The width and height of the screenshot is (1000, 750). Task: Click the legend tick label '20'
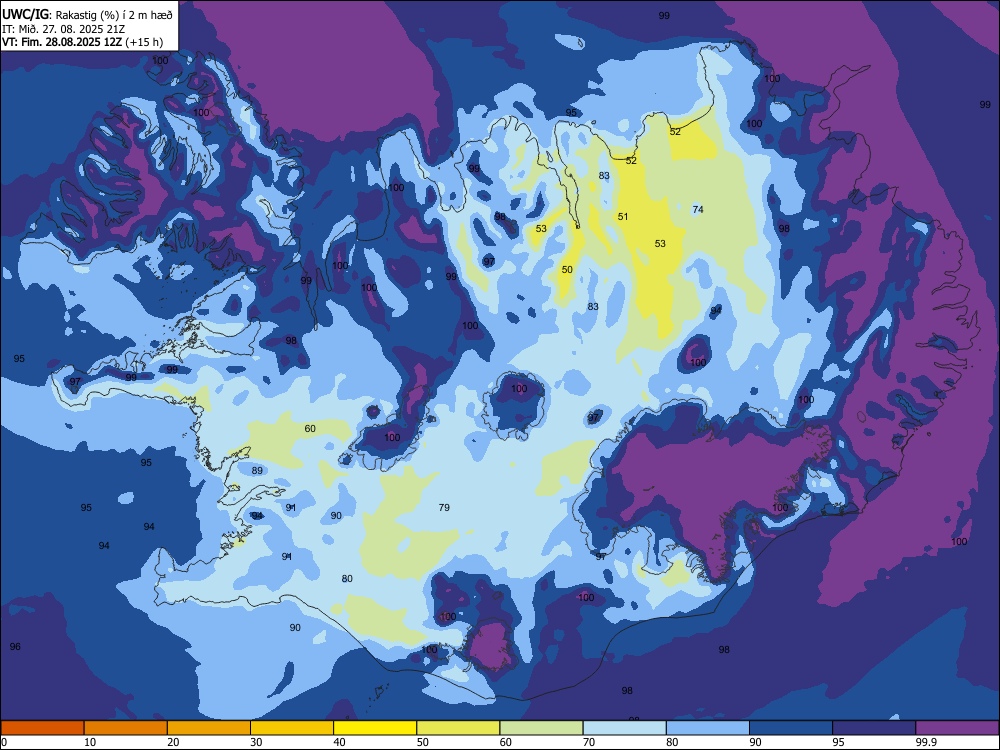point(173,742)
